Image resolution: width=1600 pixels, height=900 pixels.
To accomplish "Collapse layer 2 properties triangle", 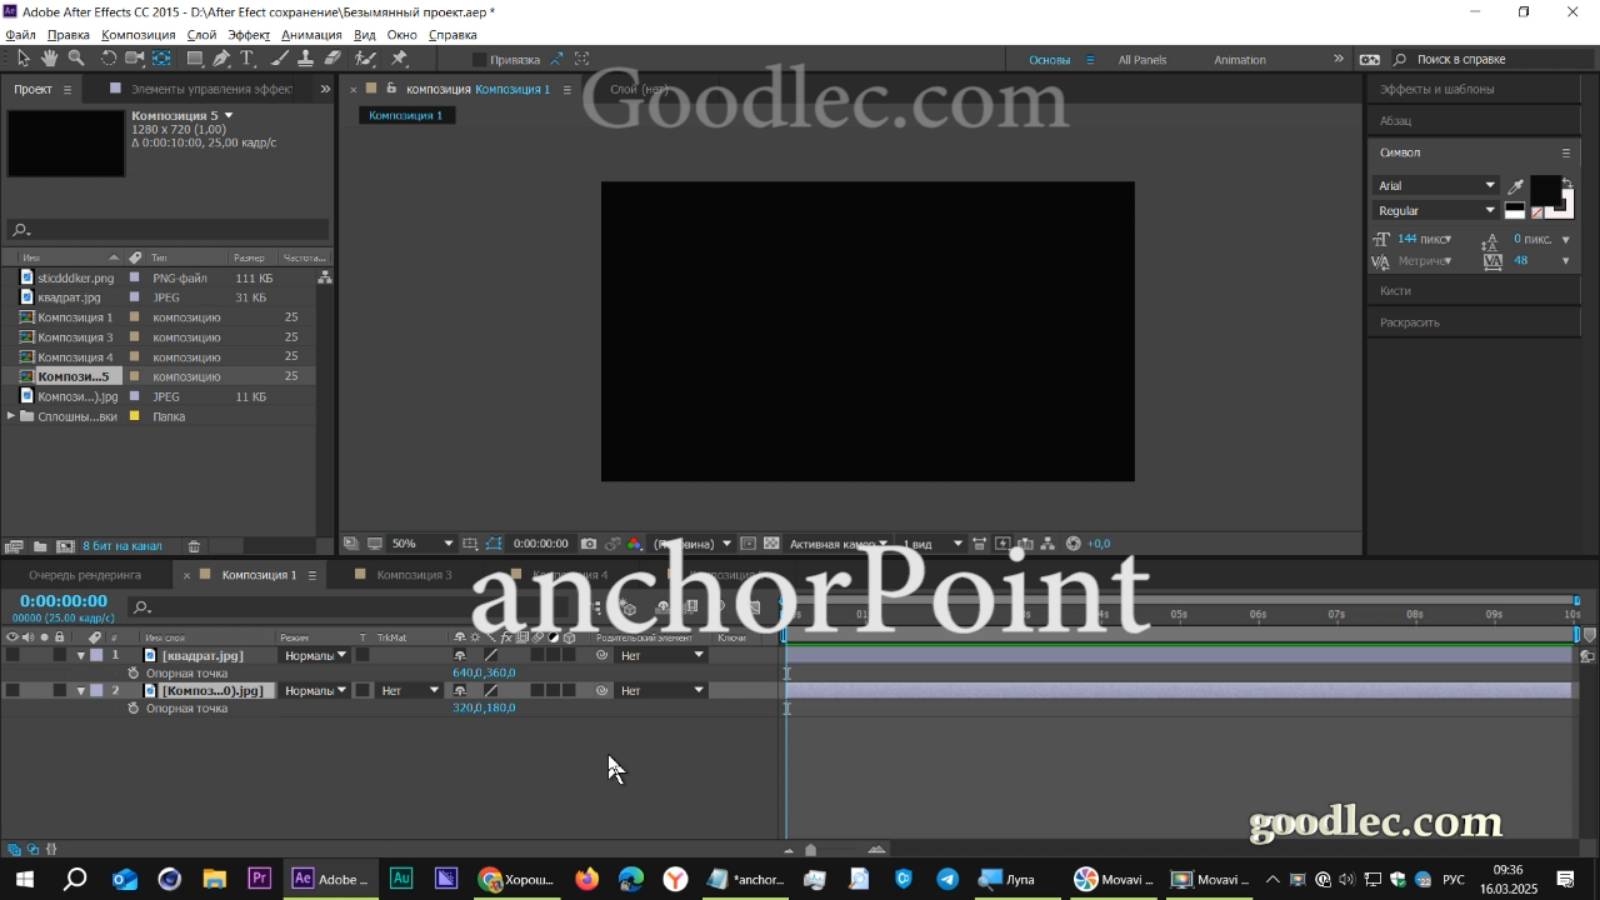I will [x=80, y=691].
